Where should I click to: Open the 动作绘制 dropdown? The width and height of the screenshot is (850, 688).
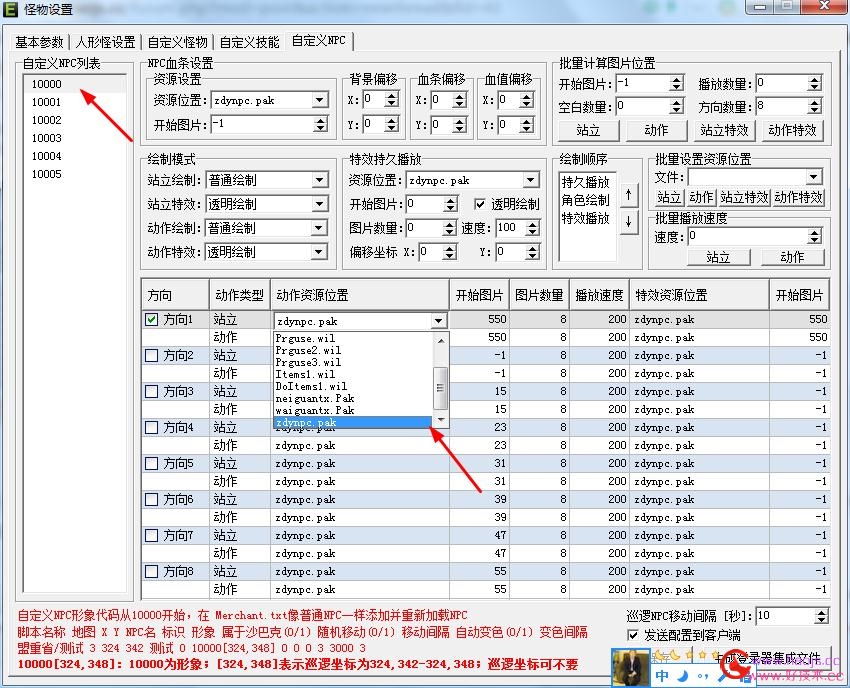[320, 228]
